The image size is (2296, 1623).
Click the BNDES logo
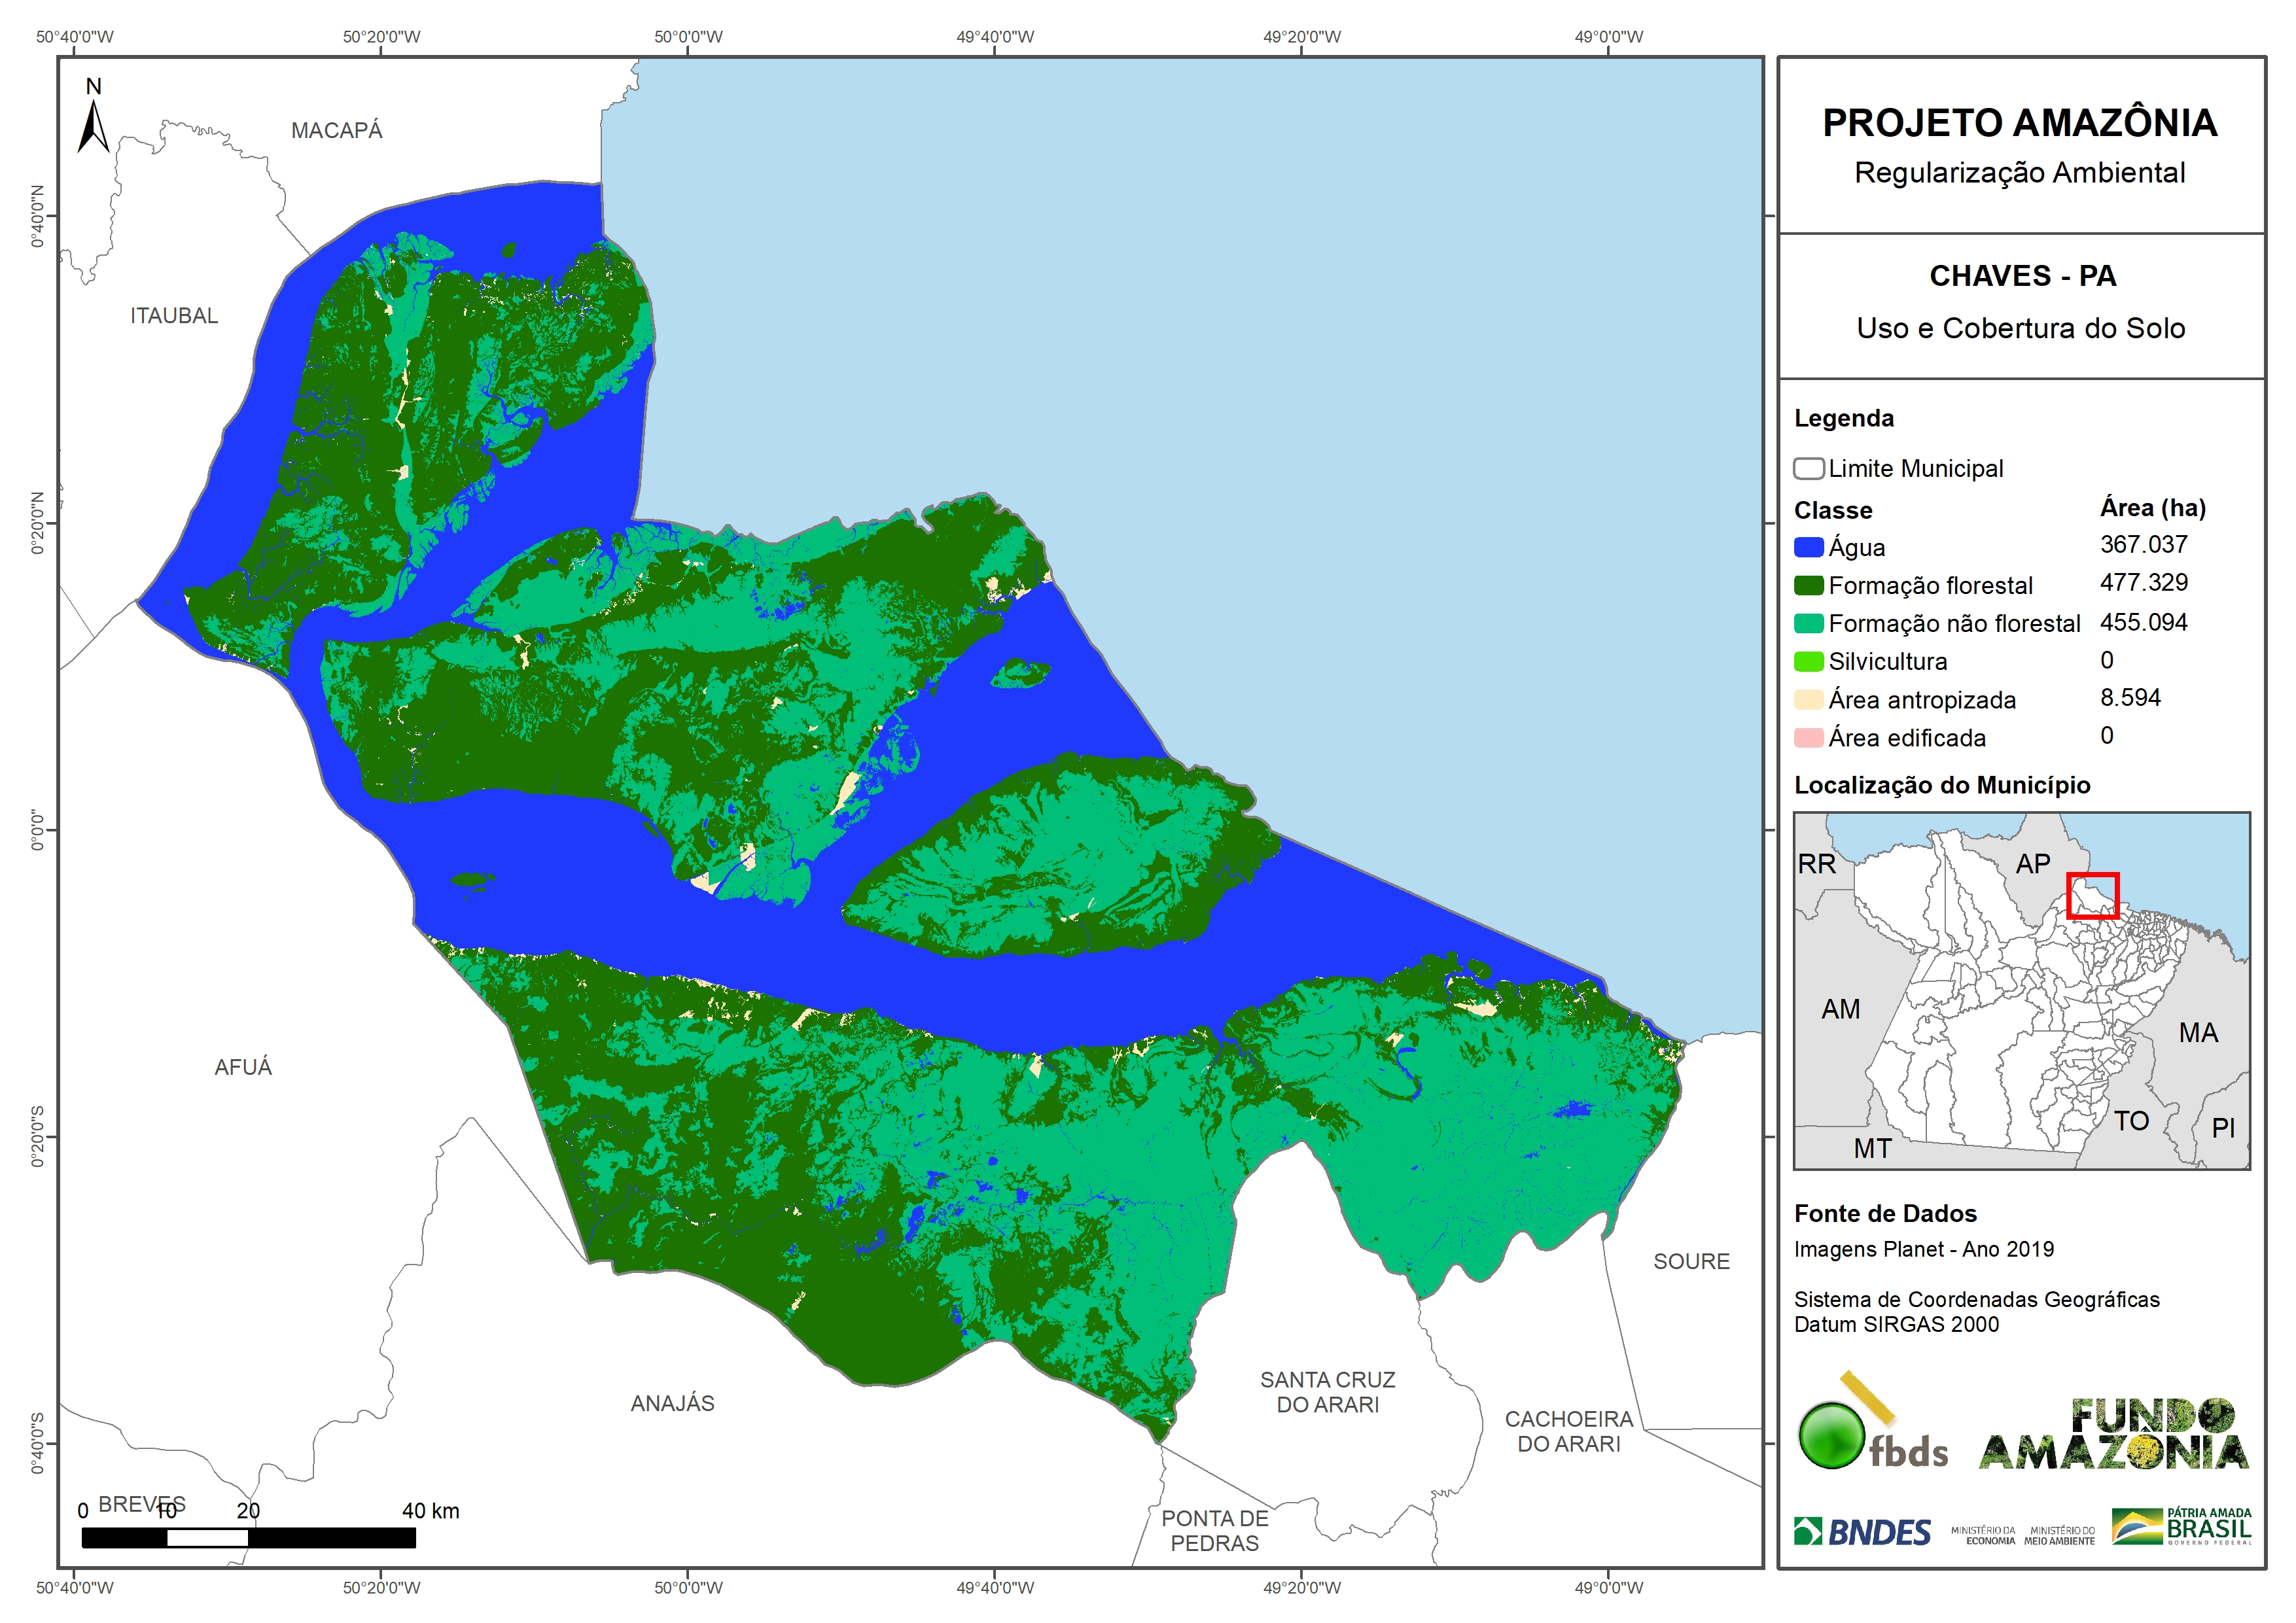coord(1862,1532)
